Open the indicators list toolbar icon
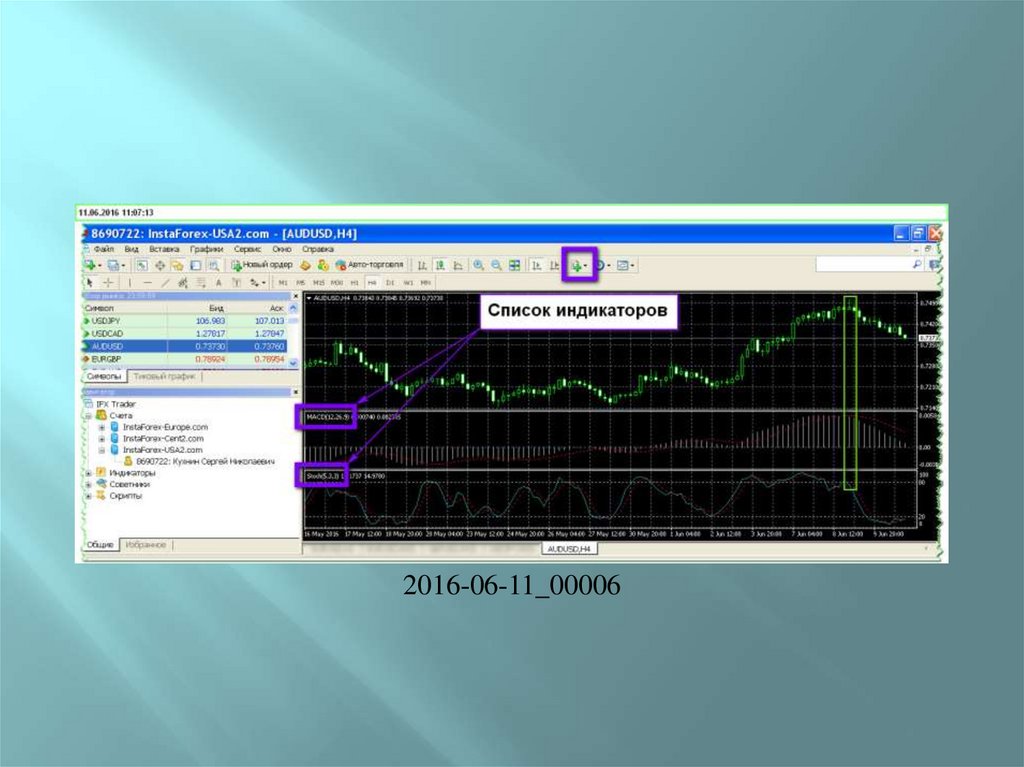The image size is (1024, 767). point(577,265)
